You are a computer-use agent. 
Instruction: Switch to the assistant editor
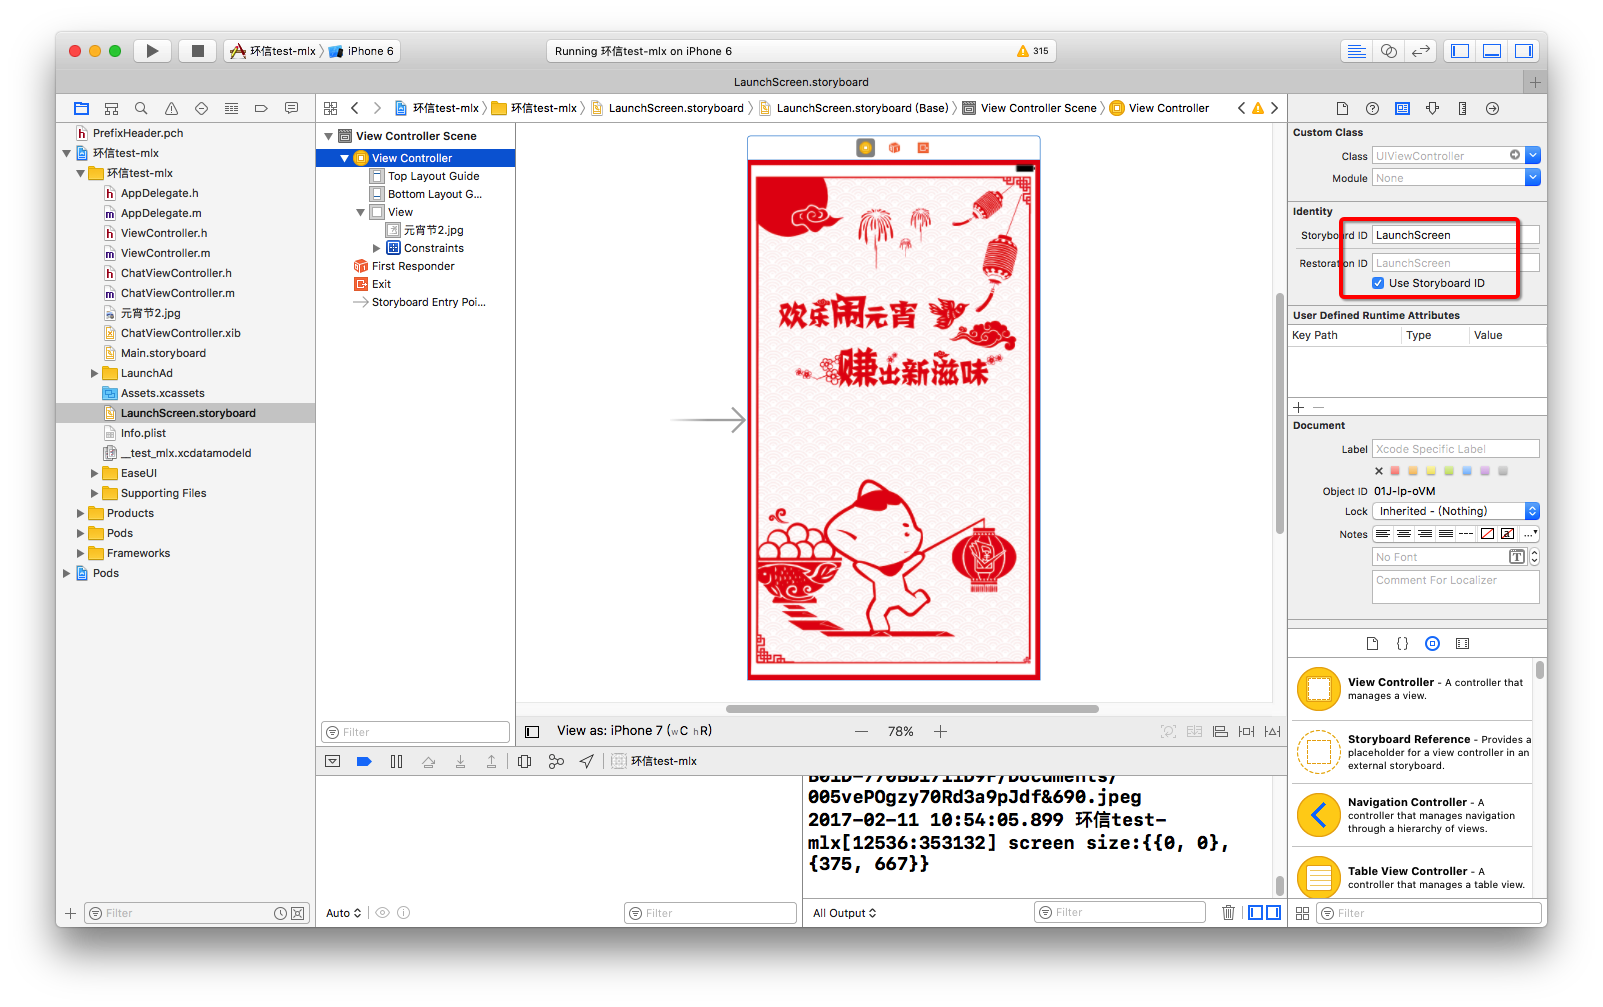pos(1389,51)
